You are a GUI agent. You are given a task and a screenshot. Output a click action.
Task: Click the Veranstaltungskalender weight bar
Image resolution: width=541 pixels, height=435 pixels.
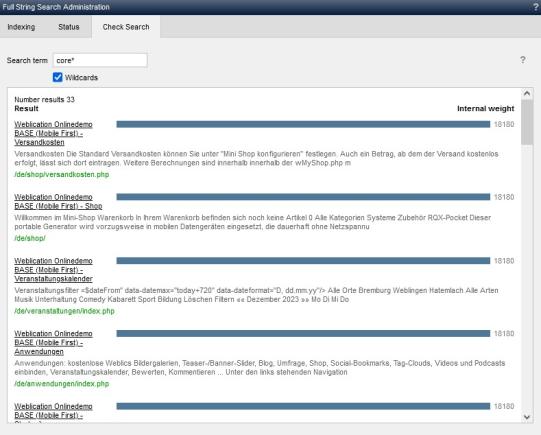[303, 261]
